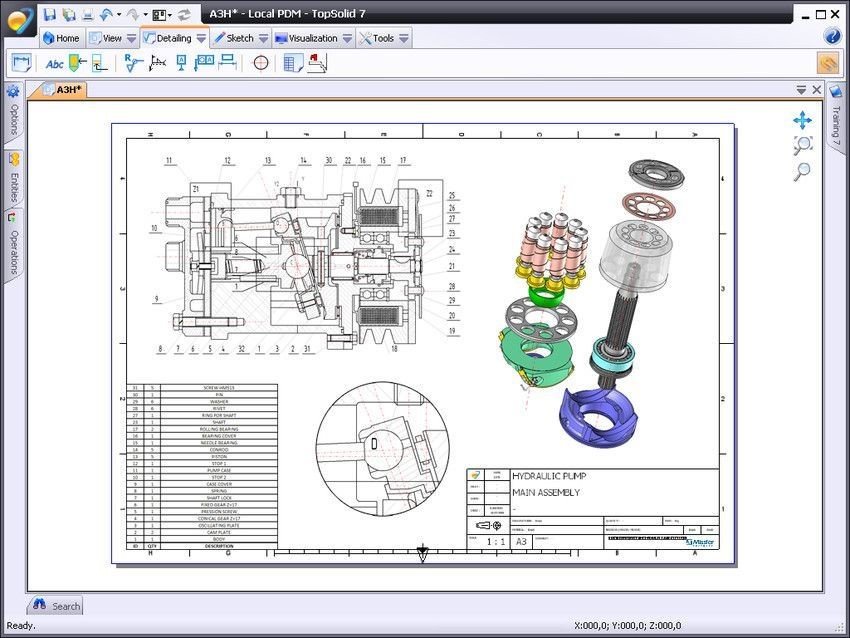This screenshot has width=850, height=638.
Task: Select the Detailing tab
Action: click(x=168, y=38)
